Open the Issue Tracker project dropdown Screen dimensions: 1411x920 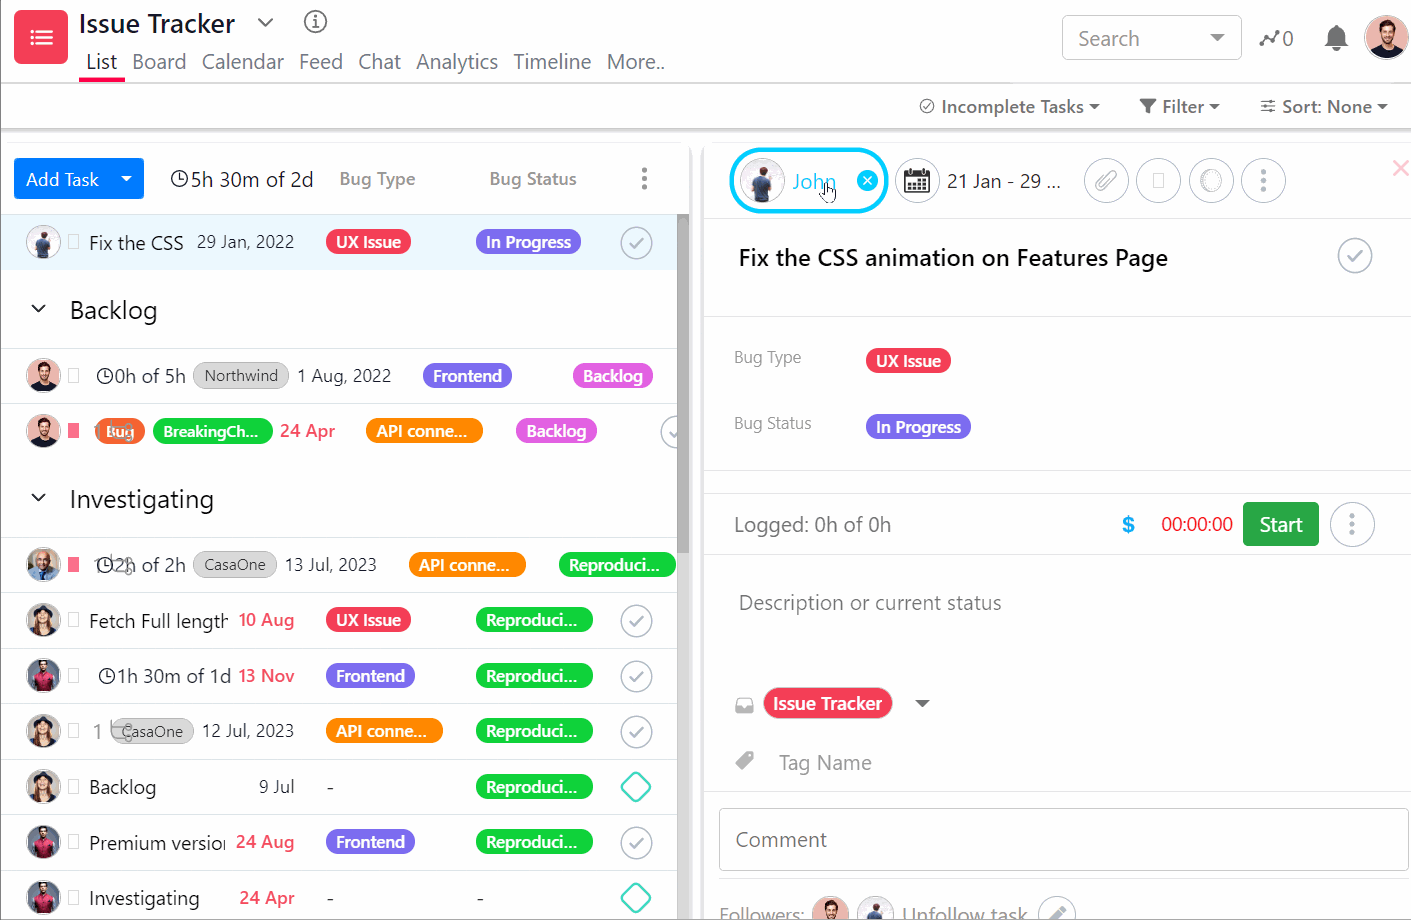coord(921,703)
